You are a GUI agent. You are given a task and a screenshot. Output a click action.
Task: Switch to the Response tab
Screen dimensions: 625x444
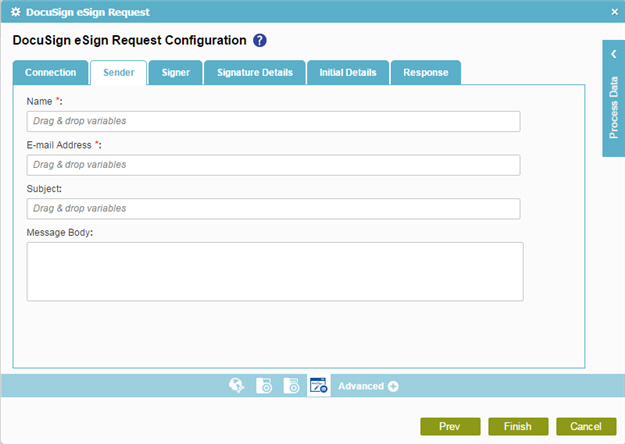pyautogui.click(x=426, y=73)
